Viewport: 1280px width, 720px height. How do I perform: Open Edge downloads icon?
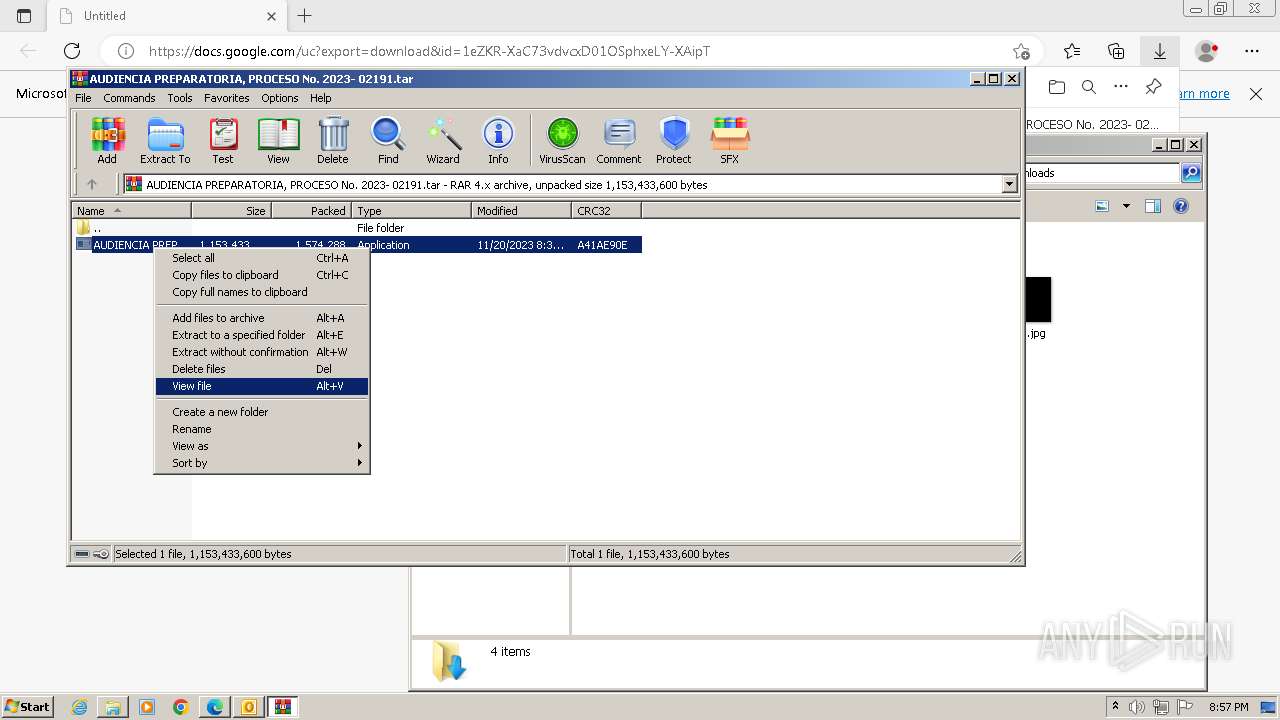1160,51
